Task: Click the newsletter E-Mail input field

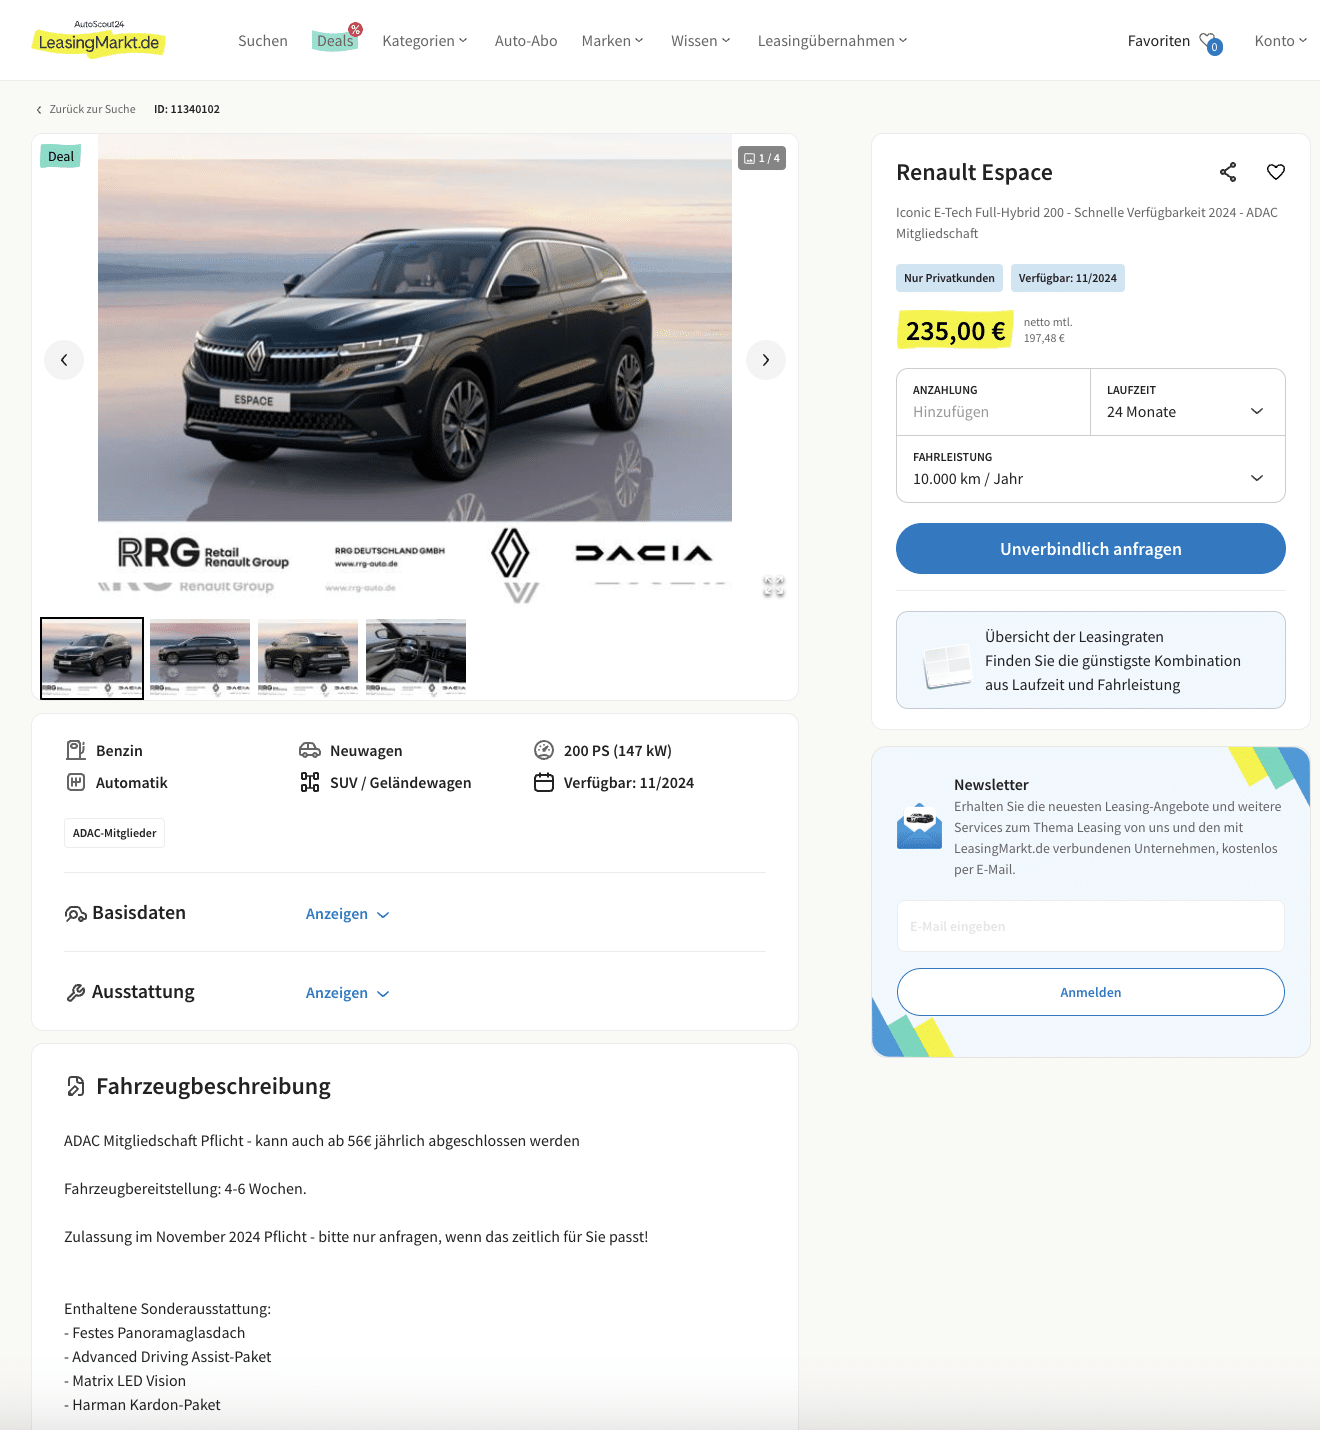Action: pyautogui.click(x=1090, y=926)
